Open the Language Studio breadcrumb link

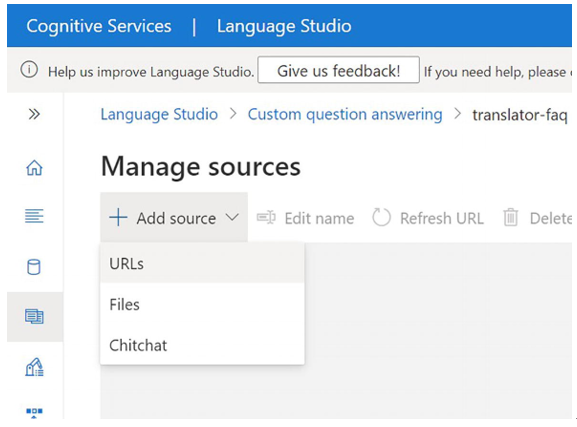pos(159,114)
